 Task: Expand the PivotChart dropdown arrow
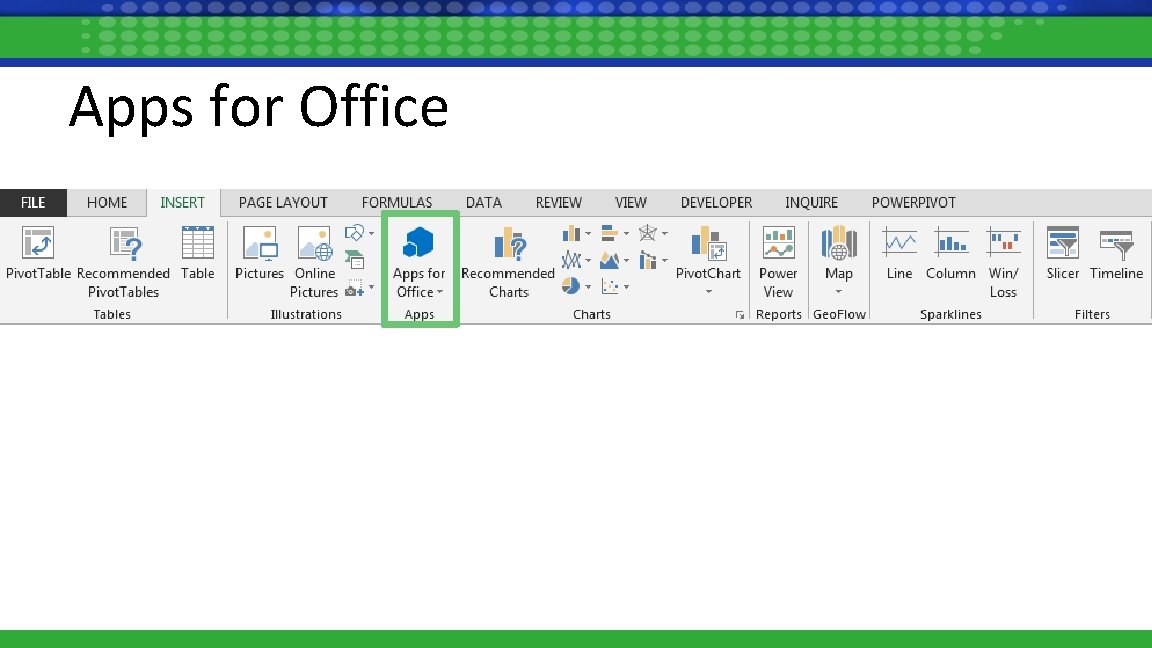709,292
